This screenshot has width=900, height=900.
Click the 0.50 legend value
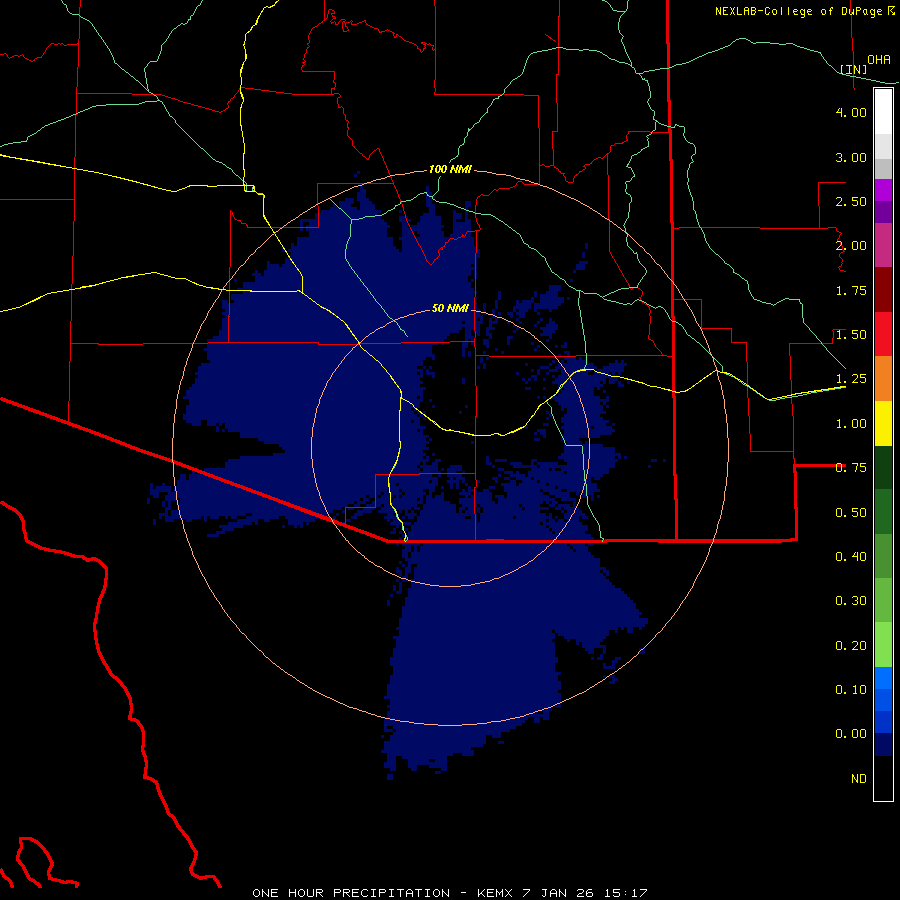click(851, 513)
